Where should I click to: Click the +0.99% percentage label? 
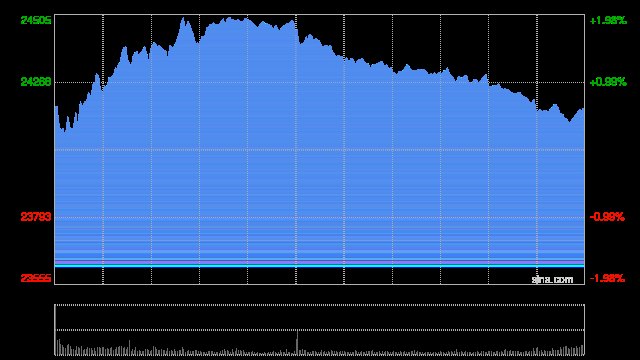coord(608,82)
